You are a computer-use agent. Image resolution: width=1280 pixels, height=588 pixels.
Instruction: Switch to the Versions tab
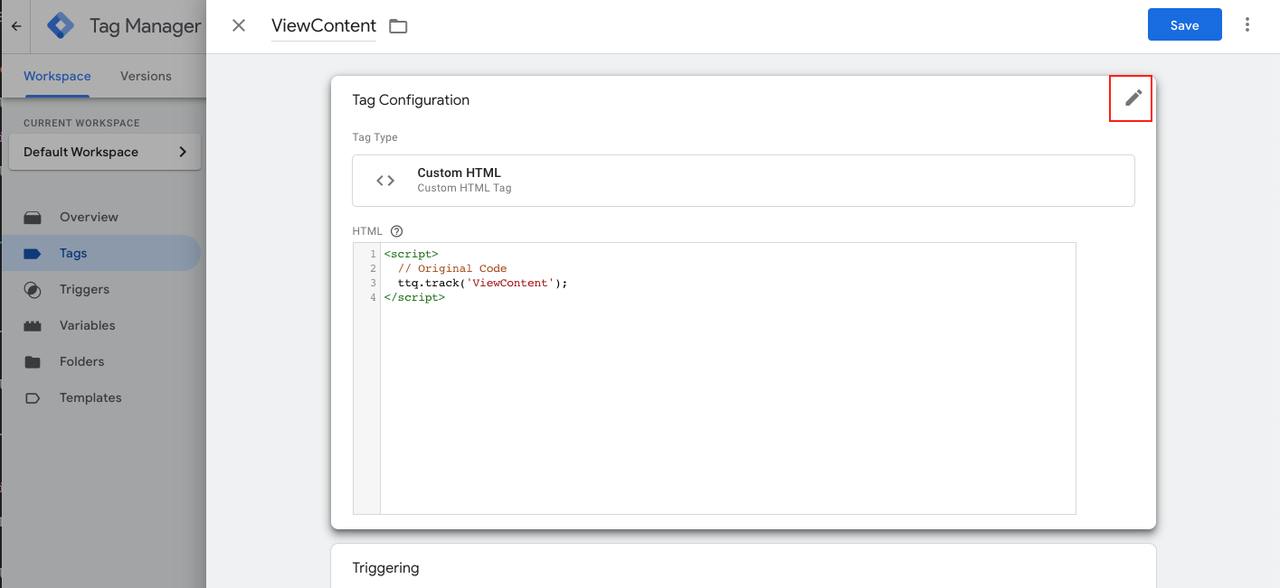pos(146,76)
